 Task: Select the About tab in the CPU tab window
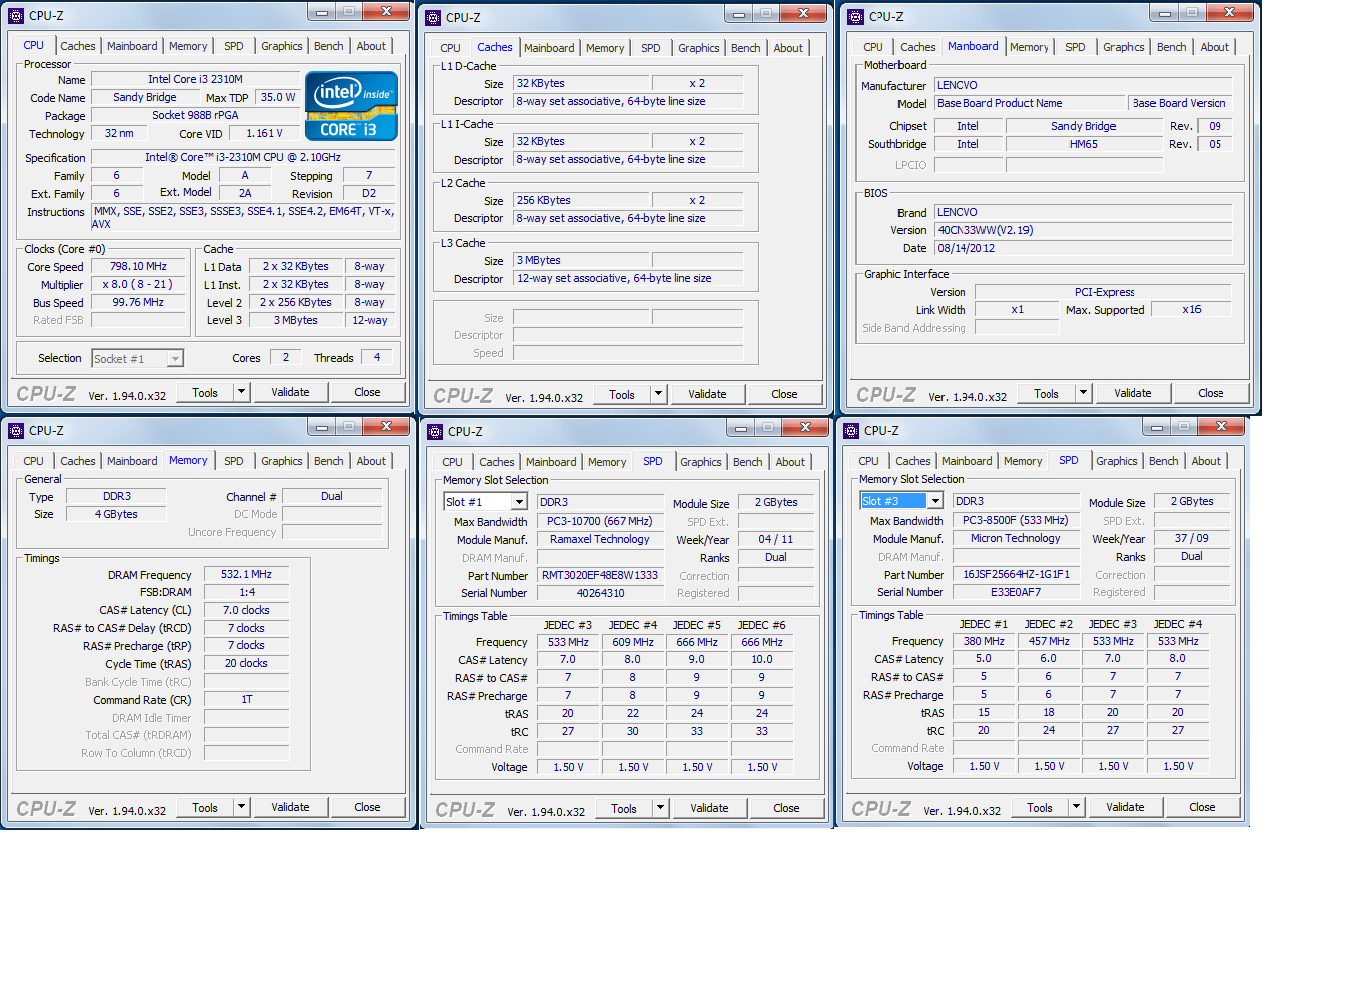pyautogui.click(x=371, y=46)
